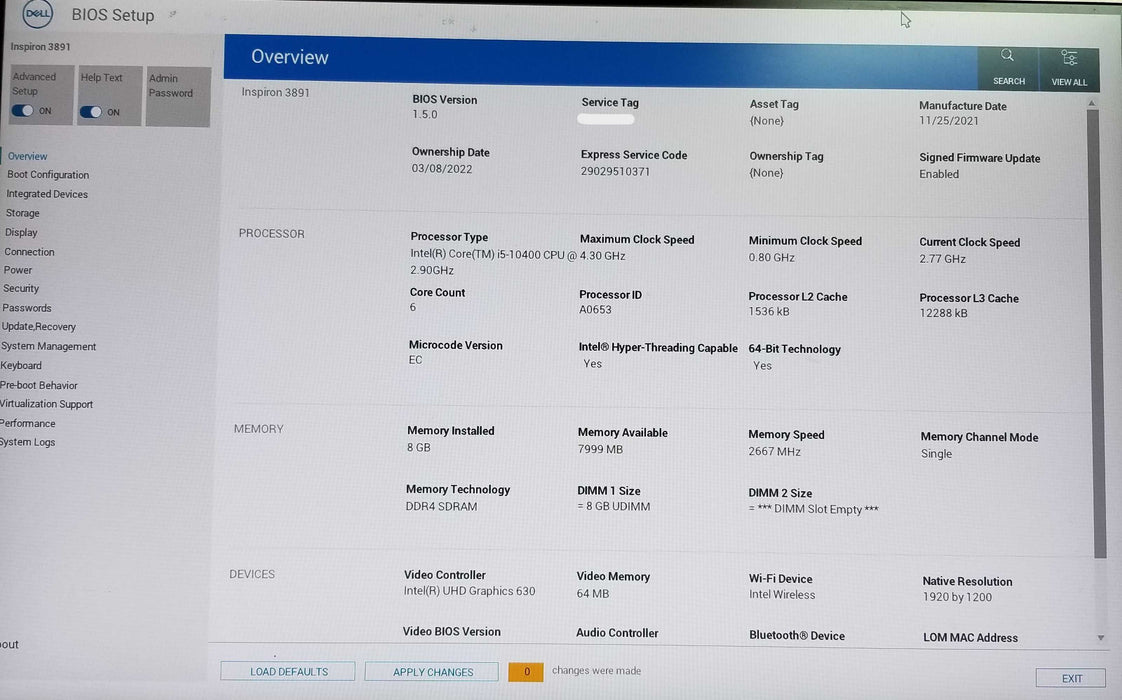Click the Dell logo icon
This screenshot has width=1122, height=700.
(37, 13)
